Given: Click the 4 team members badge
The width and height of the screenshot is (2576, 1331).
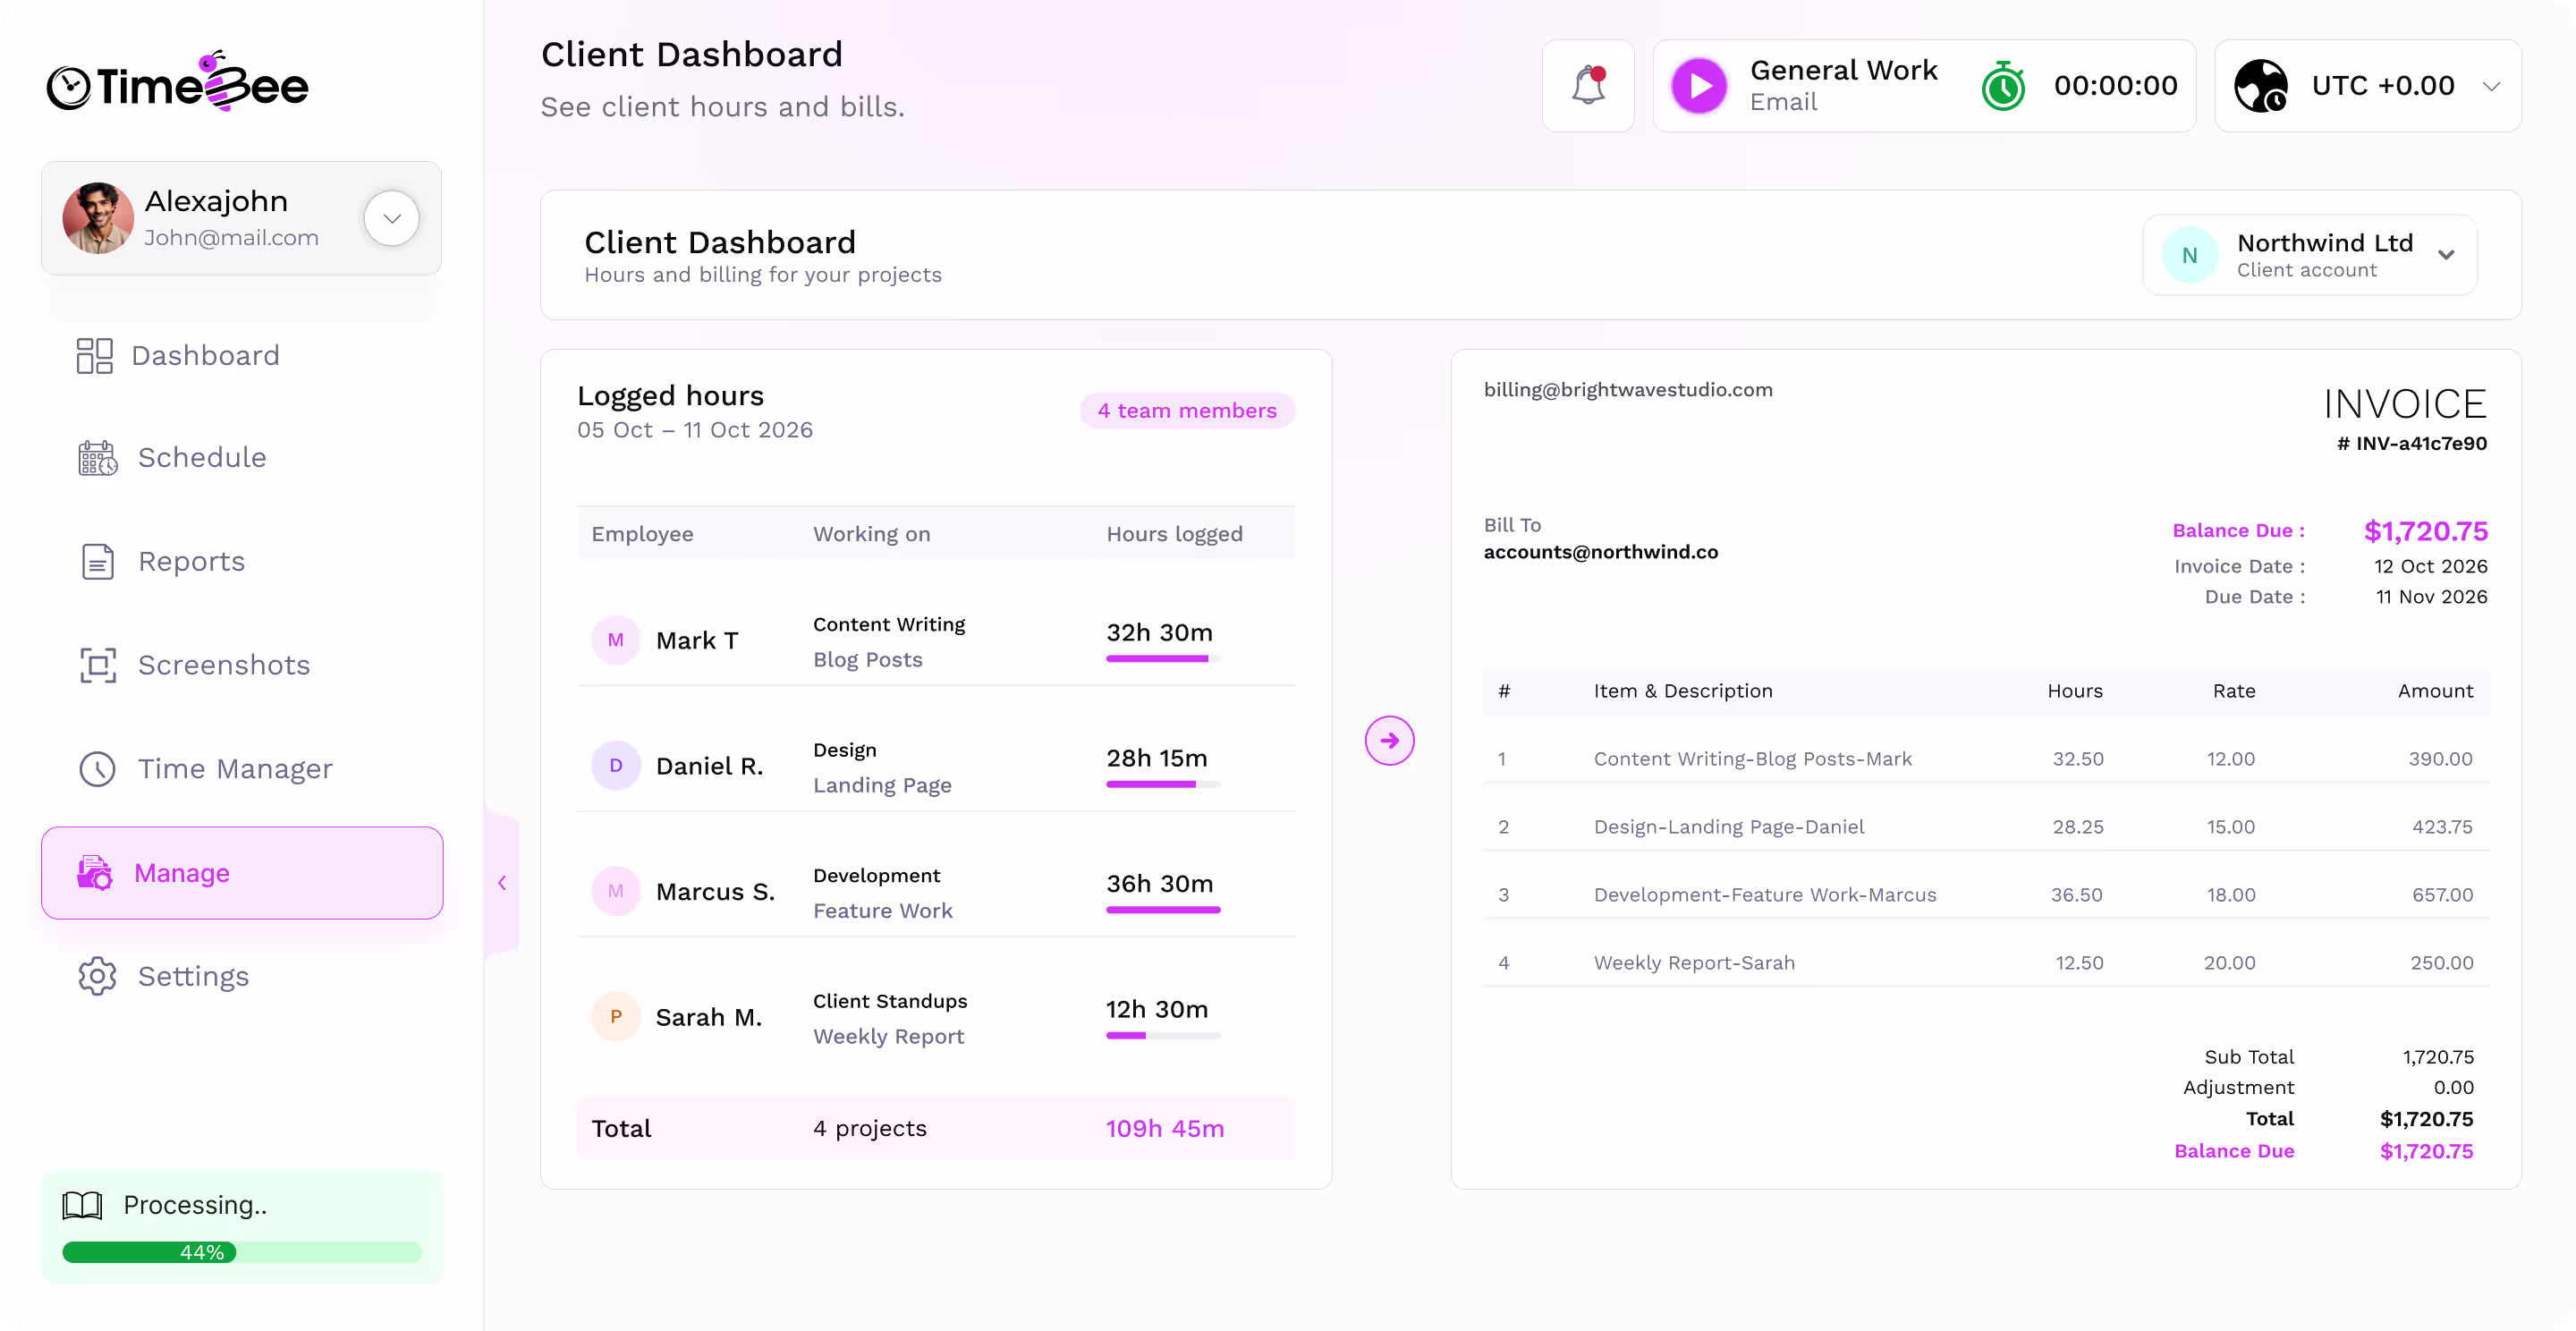Looking at the screenshot, I should click(1187, 411).
